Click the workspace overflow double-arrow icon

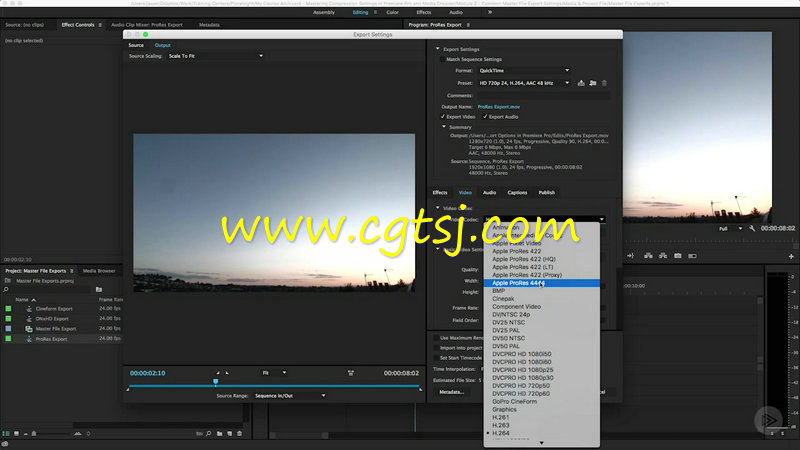490,12
